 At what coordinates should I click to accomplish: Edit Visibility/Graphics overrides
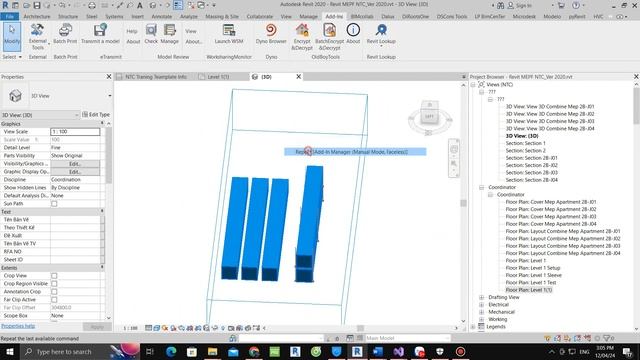[75, 164]
